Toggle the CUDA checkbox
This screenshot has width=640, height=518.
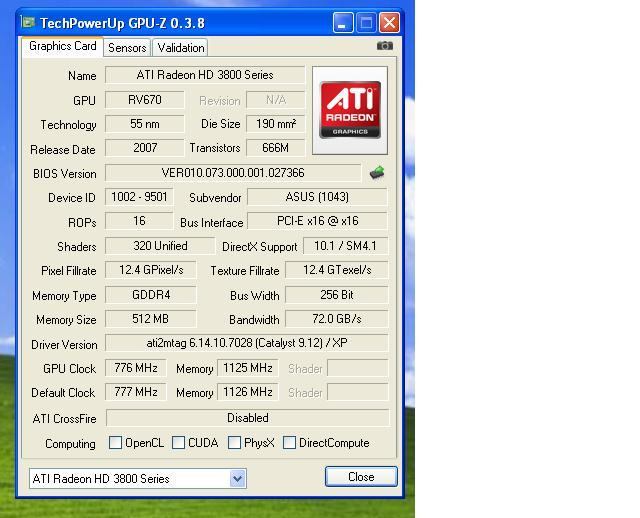[x=178, y=442]
